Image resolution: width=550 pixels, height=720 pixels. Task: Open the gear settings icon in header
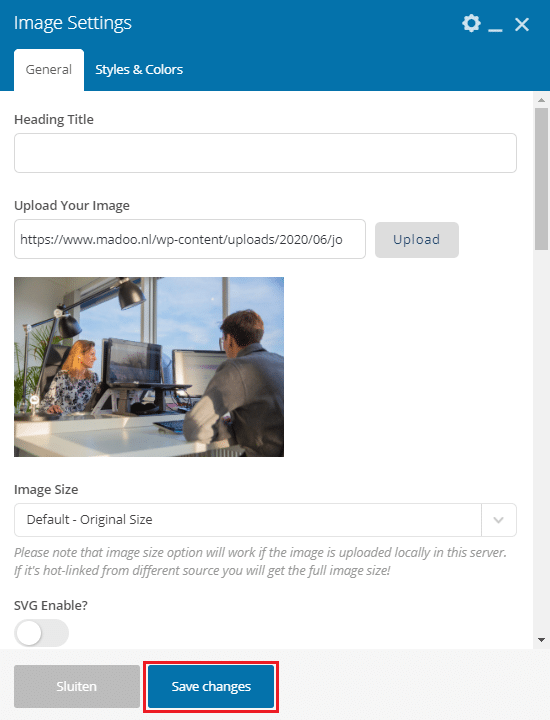coord(471,23)
